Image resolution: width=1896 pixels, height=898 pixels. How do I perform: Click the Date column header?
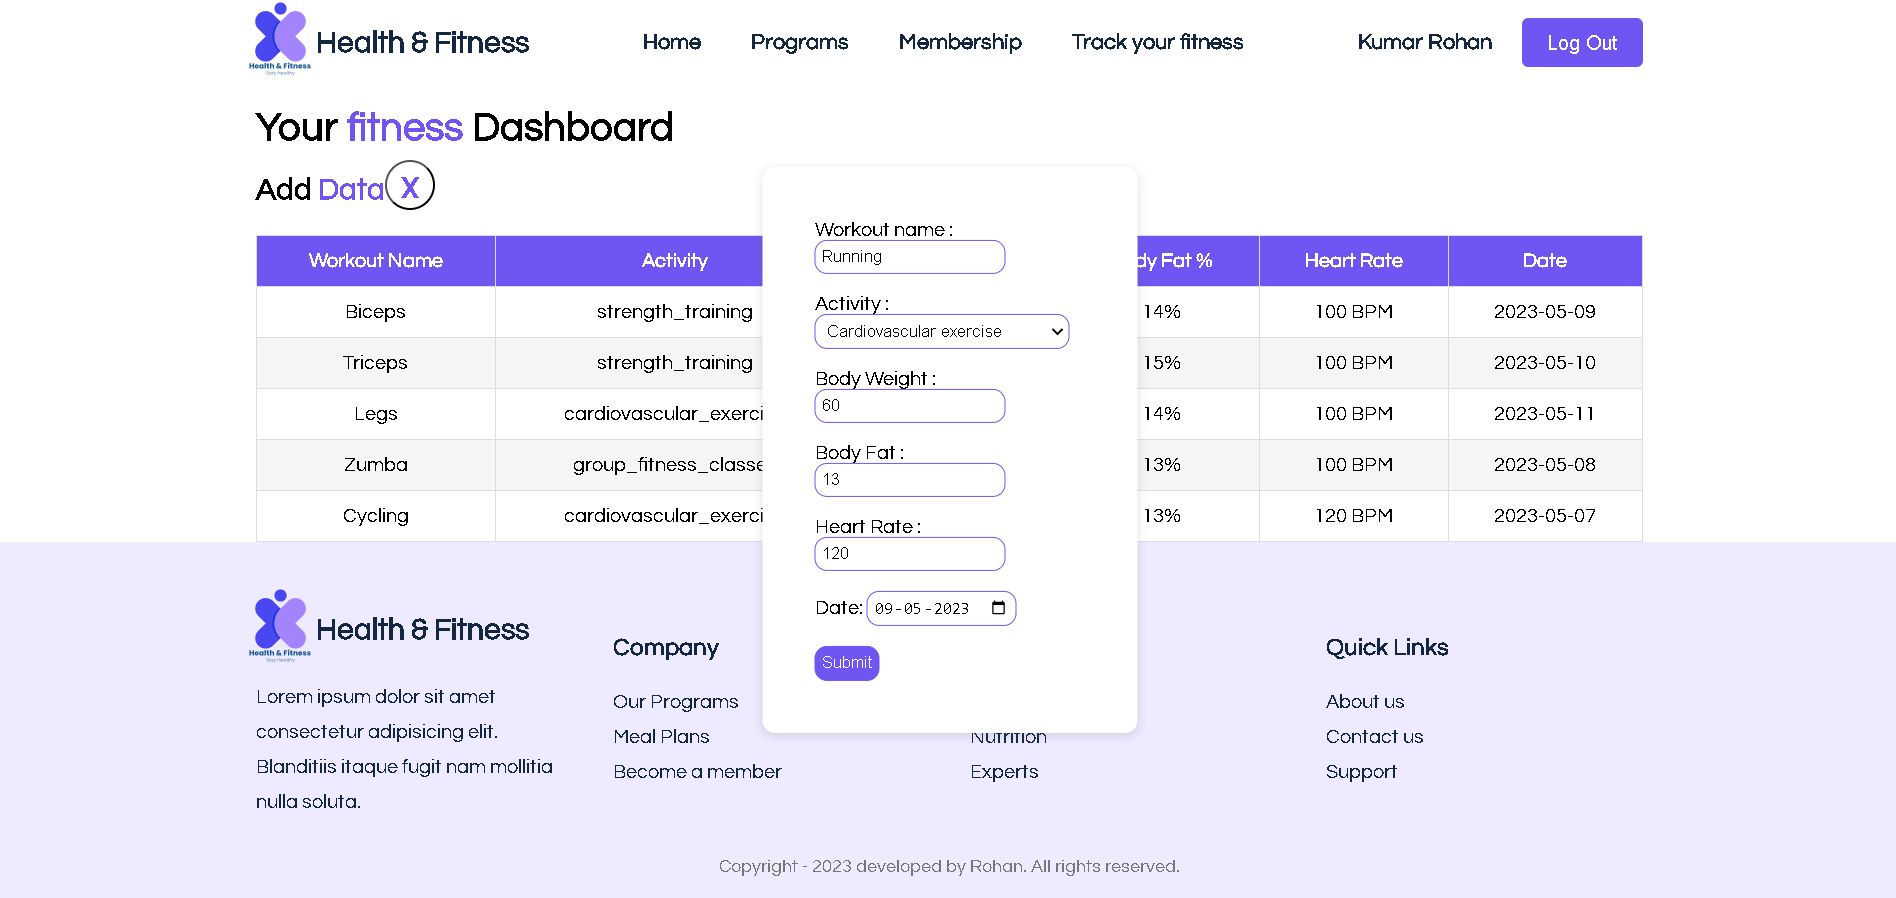pyautogui.click(x=1545, y=261)
